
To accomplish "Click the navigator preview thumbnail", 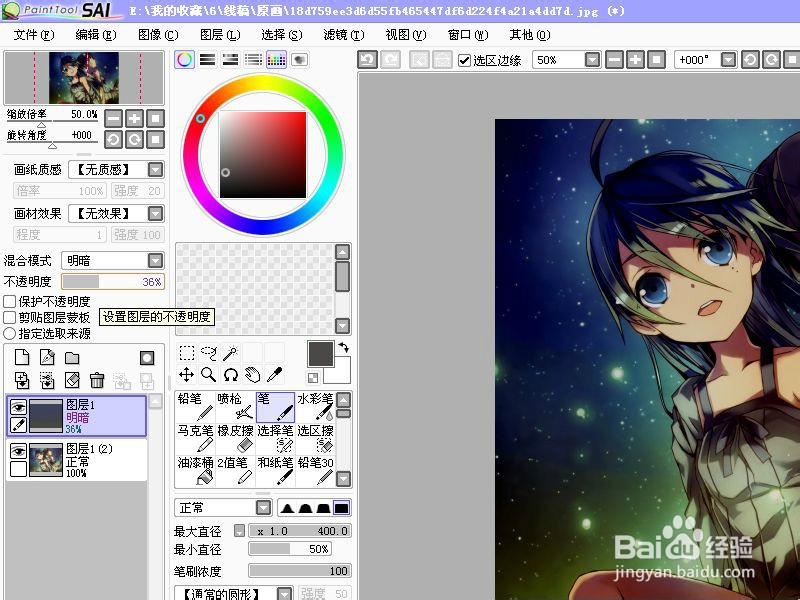I will click(x=84, y=78).
